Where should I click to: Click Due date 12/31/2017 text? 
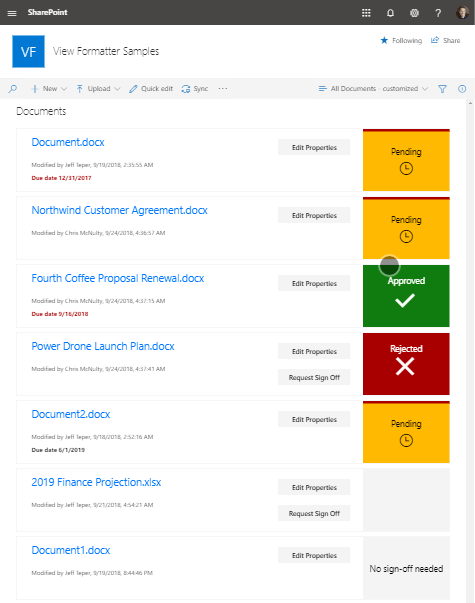point(62,178)
